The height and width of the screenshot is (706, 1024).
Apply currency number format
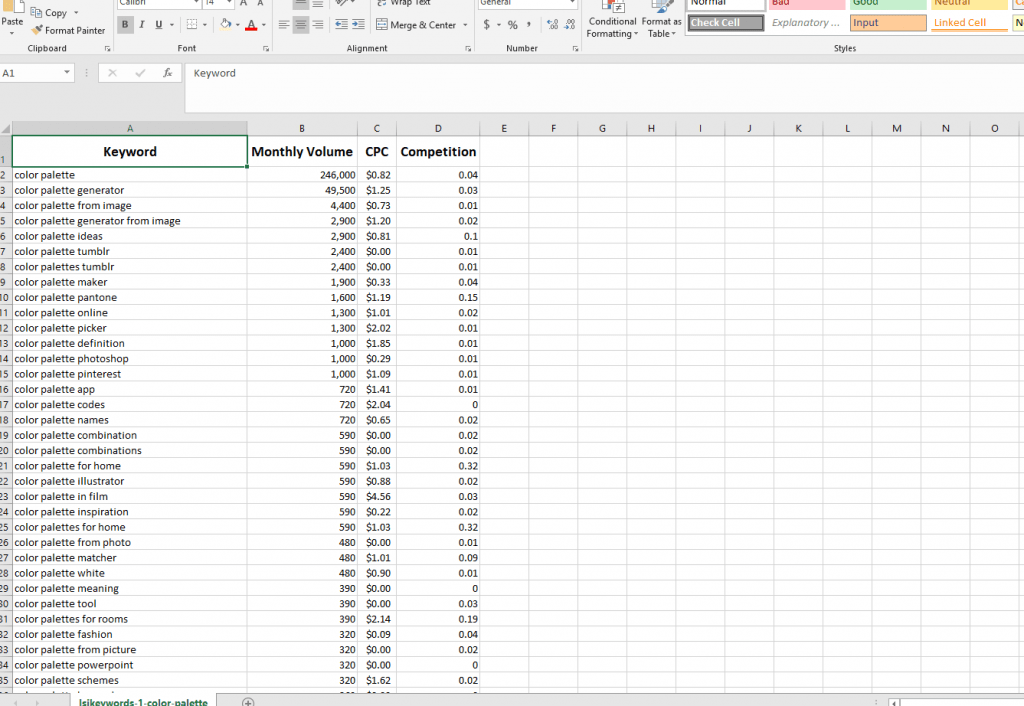click(x=487, y=23)
